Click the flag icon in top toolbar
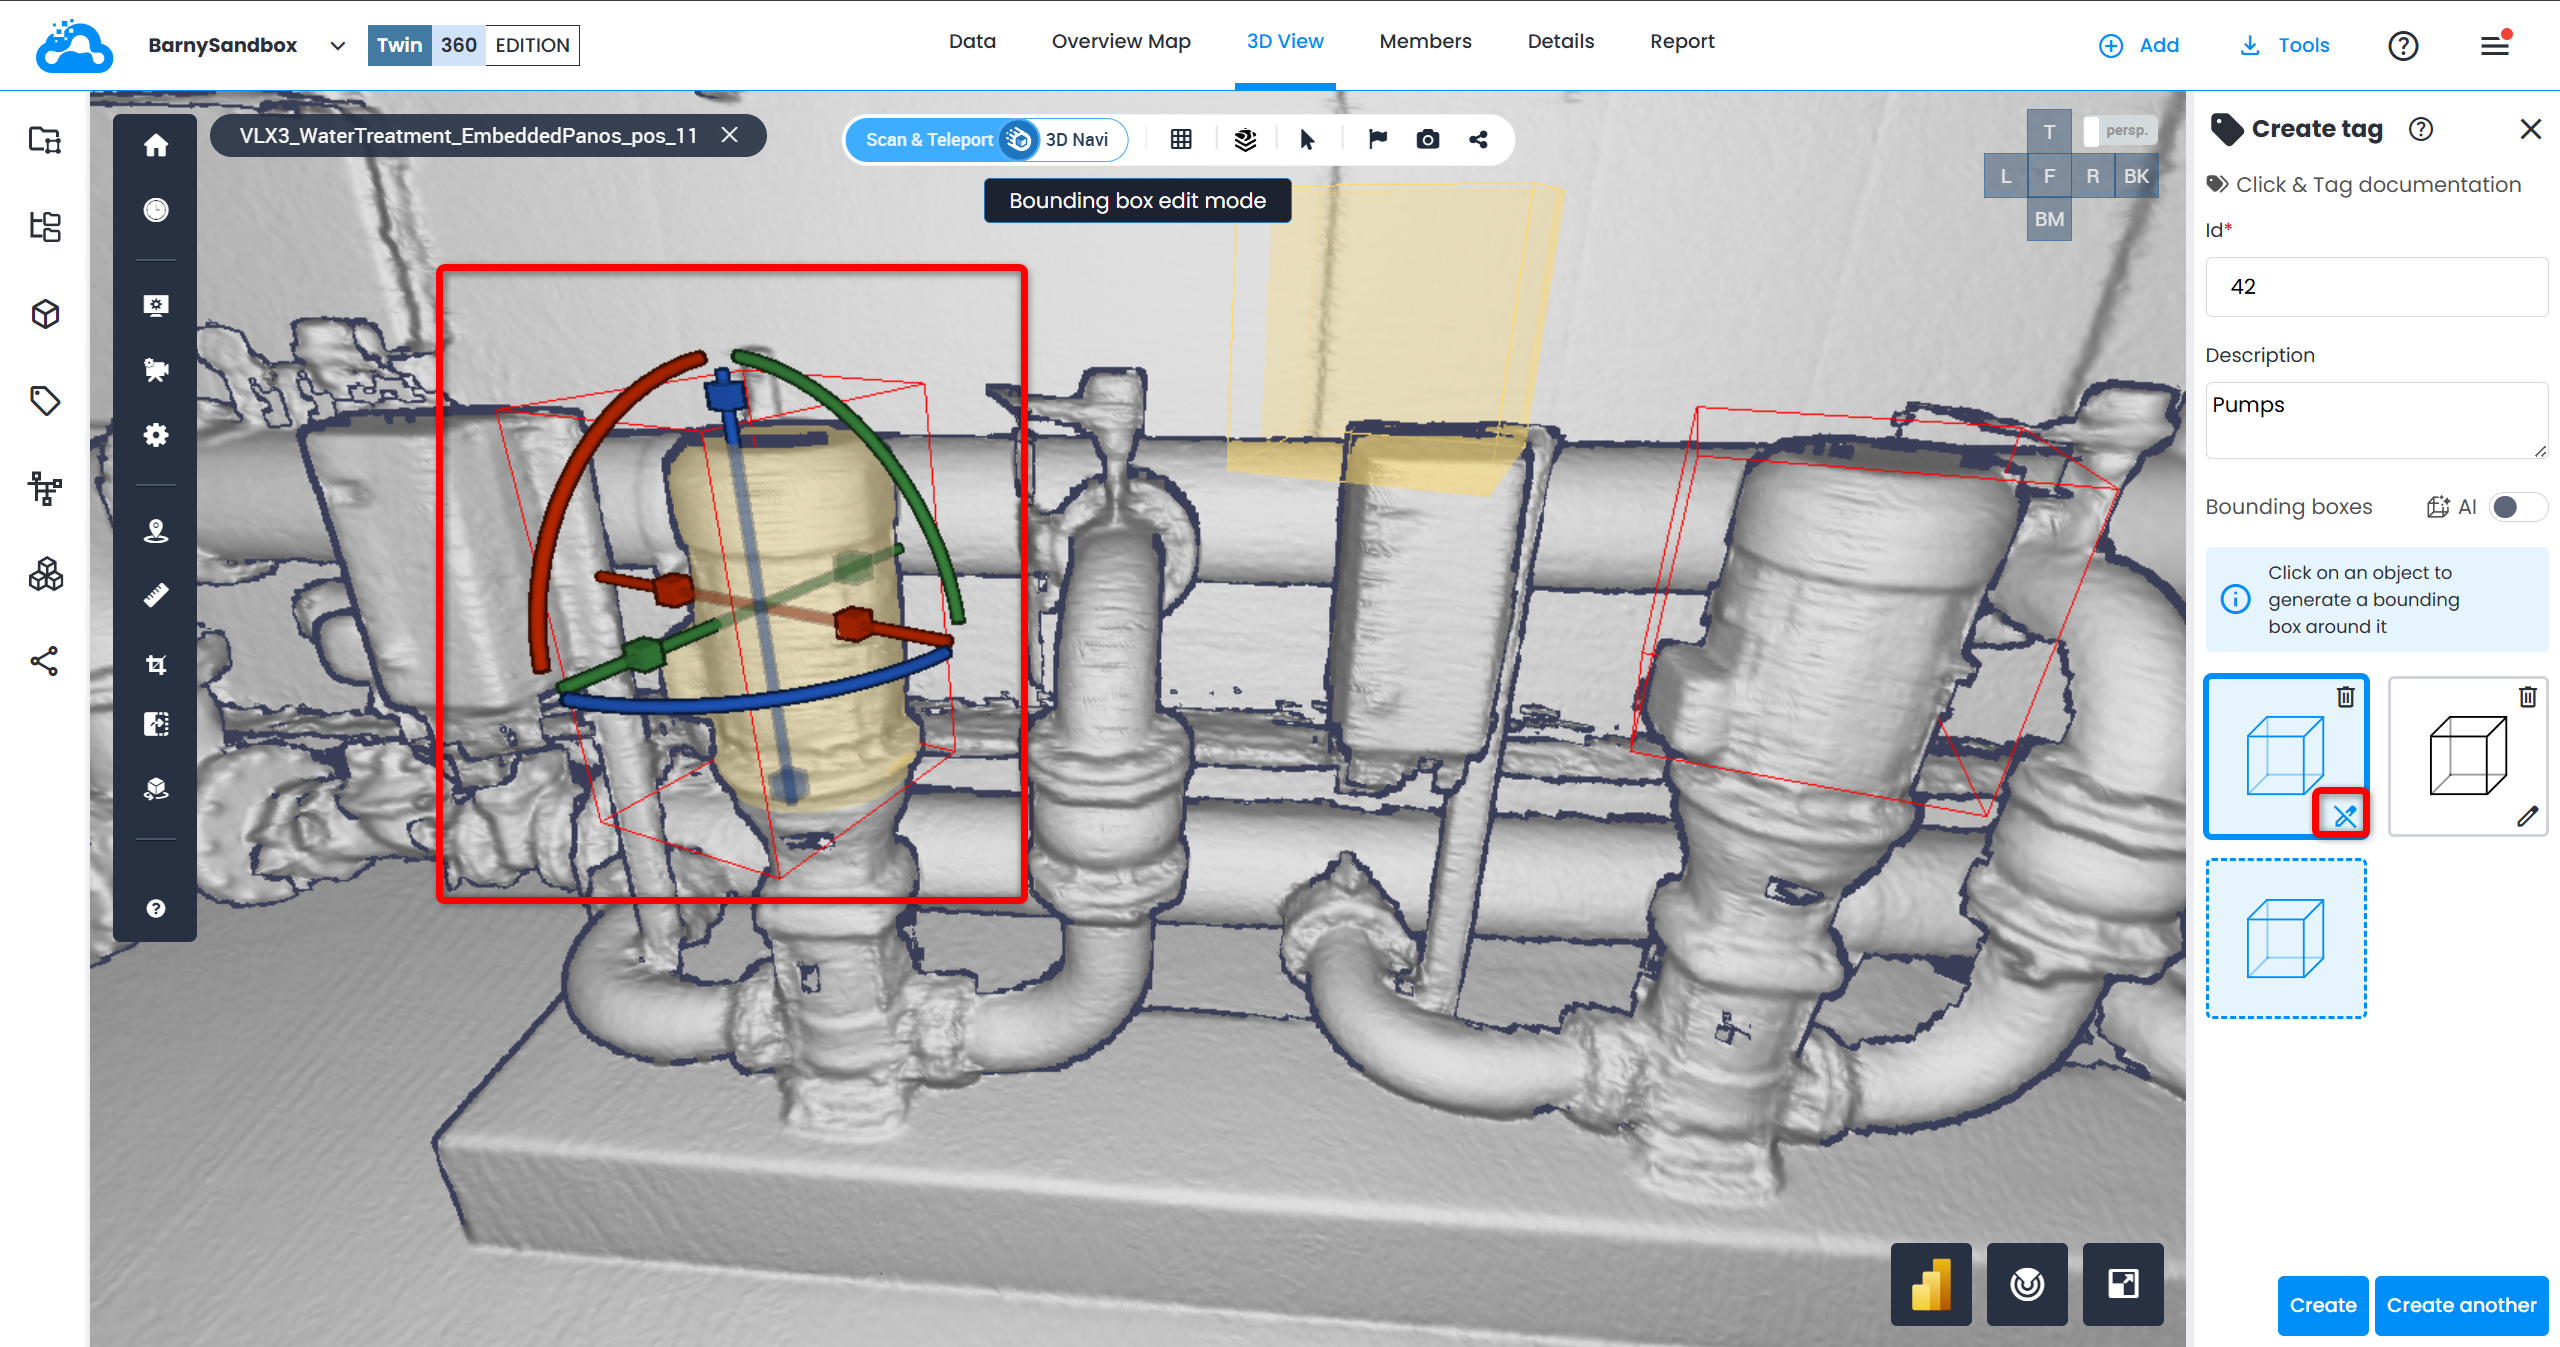Image resolution: width=2560 pixels, height=1347 pixels. pyautogui.click(x=1377, y=140)
